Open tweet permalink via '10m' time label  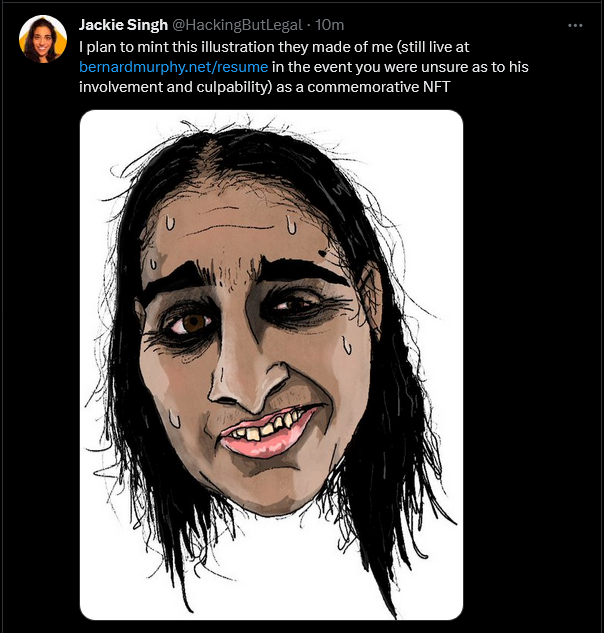pyautogui.click(x=329, y=25)
